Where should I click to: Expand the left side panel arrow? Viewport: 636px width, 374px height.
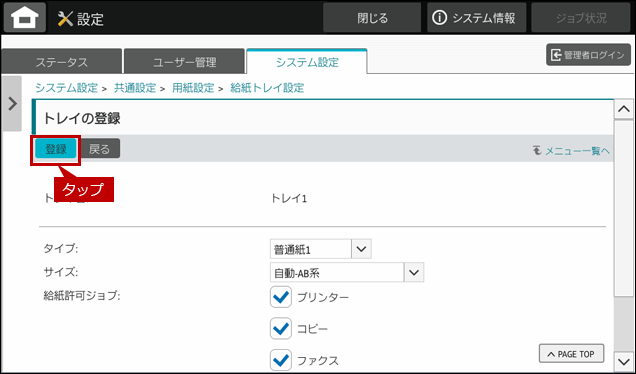coord(13,104)
